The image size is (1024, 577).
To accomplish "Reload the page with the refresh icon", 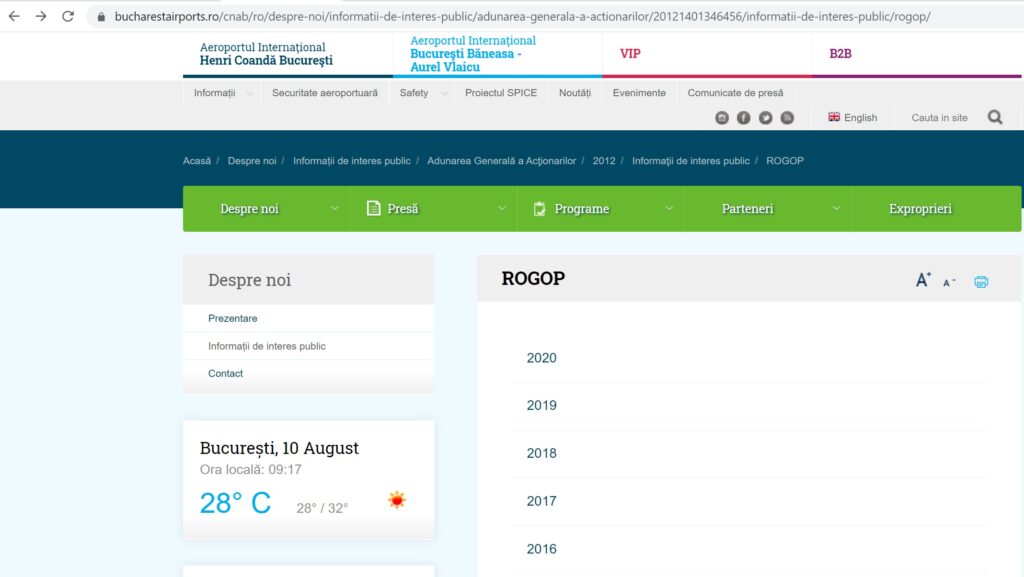I will pos(68,16).
